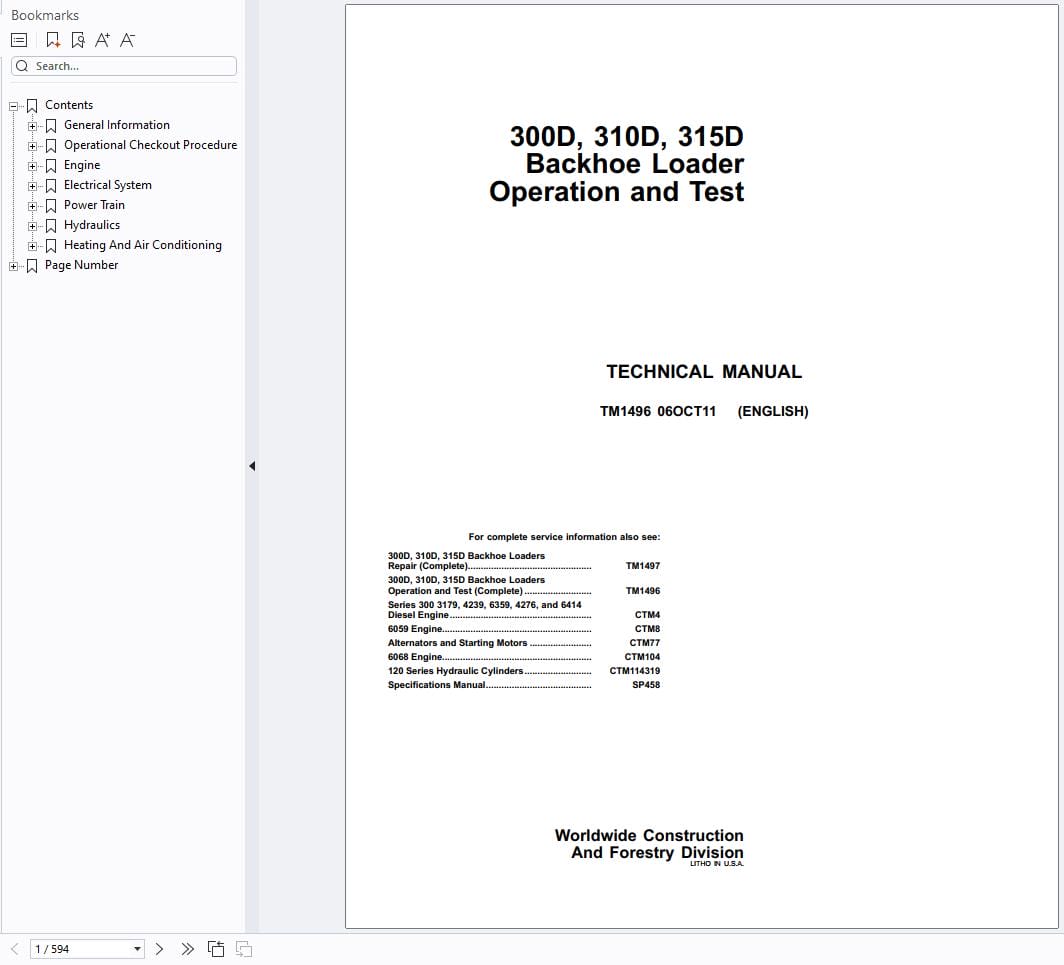Collapse the bookmarks panel with arrow handle
This screenshot has width=1064, height=965.
pyautogui.click(x=252, y=466)
